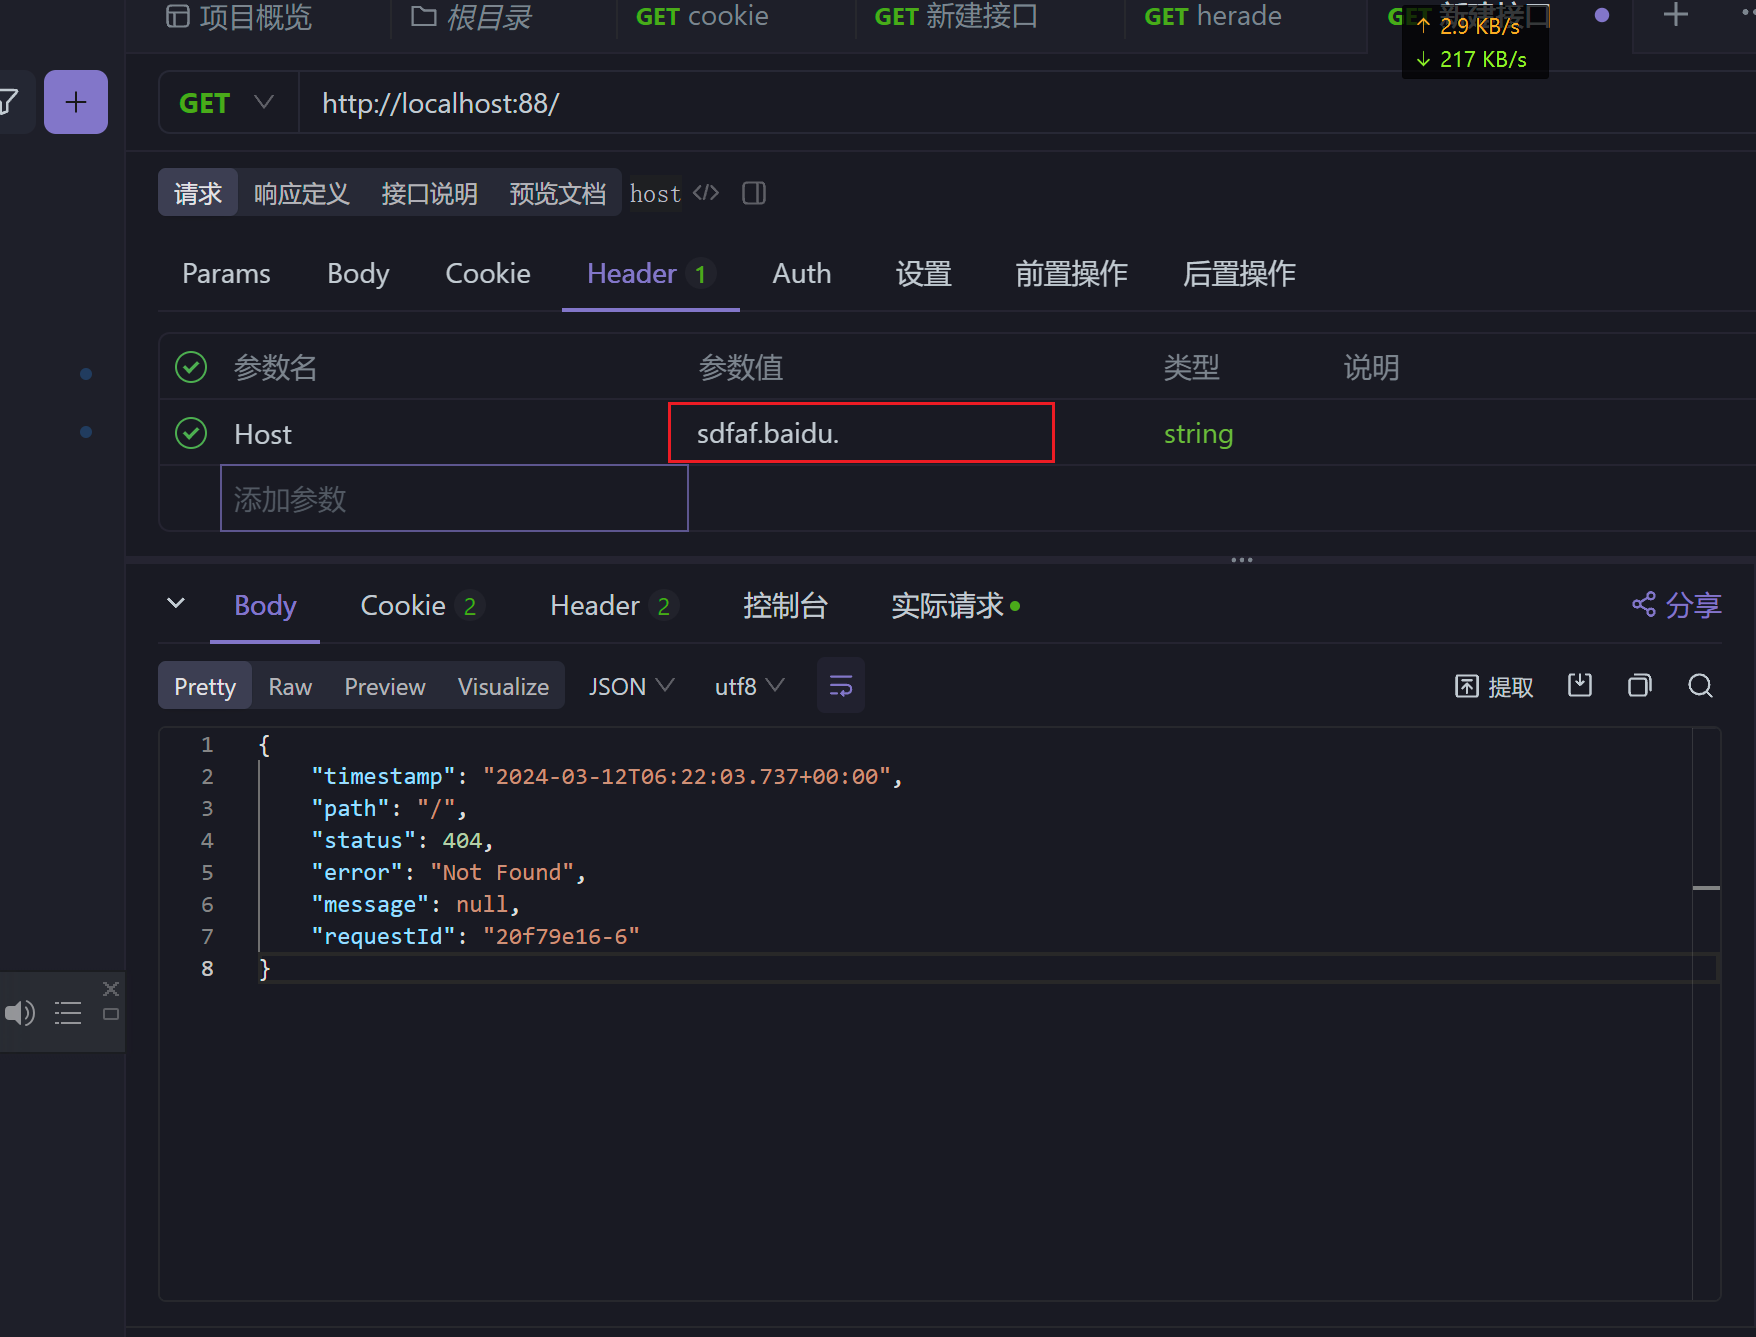Open the GET method dropdown

coord(228,103)
